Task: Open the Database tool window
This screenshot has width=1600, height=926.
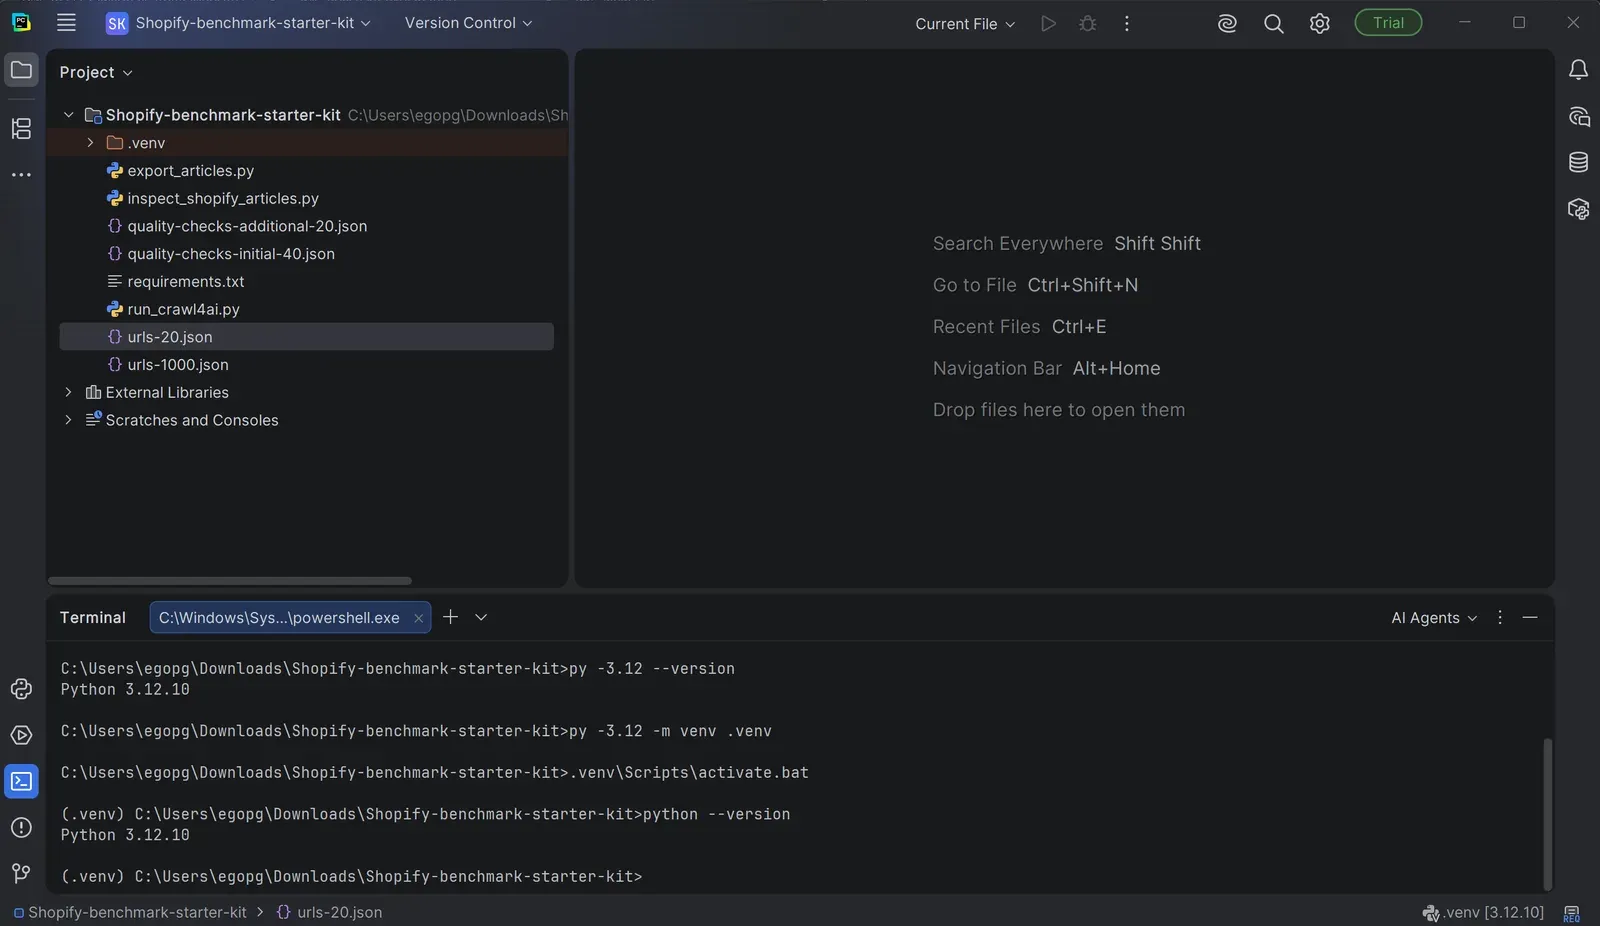Action: 1578,162
